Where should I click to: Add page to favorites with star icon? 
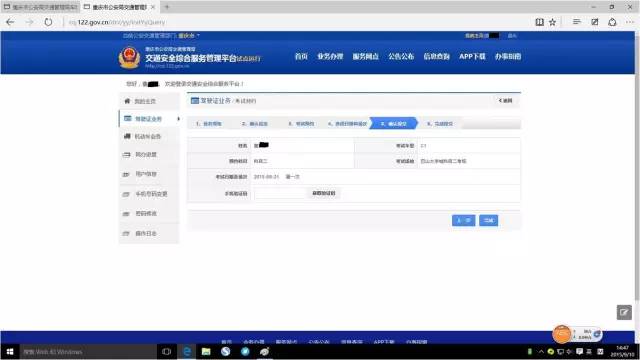point(552,22)
